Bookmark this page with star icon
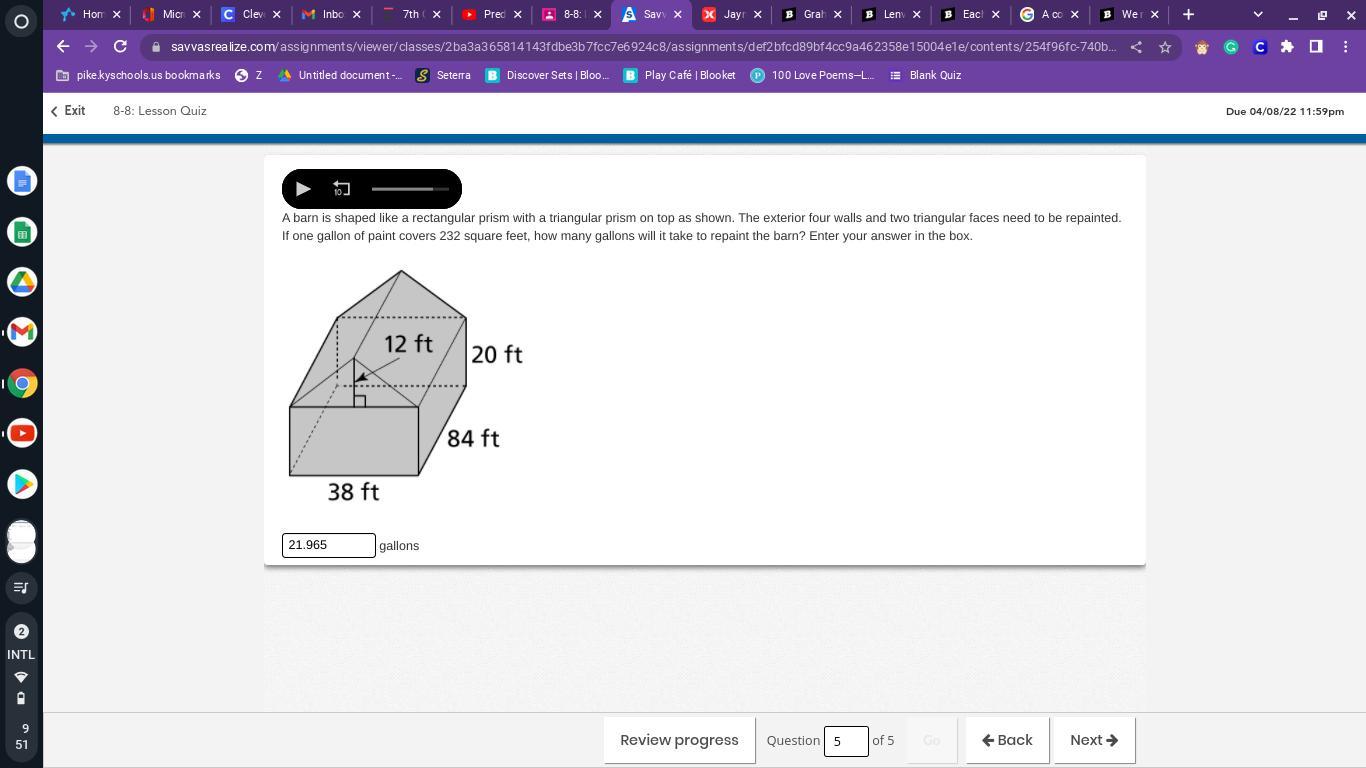 click(1165, 47)
